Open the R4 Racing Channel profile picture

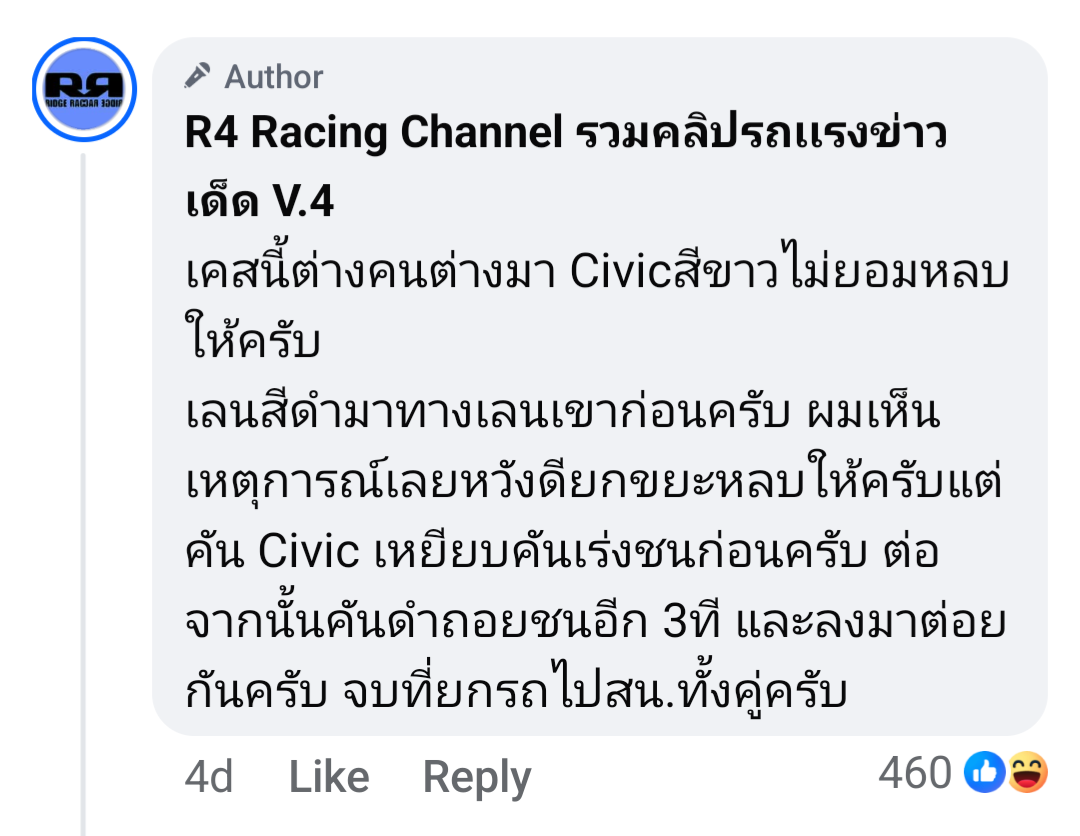[x=84, y=90]
